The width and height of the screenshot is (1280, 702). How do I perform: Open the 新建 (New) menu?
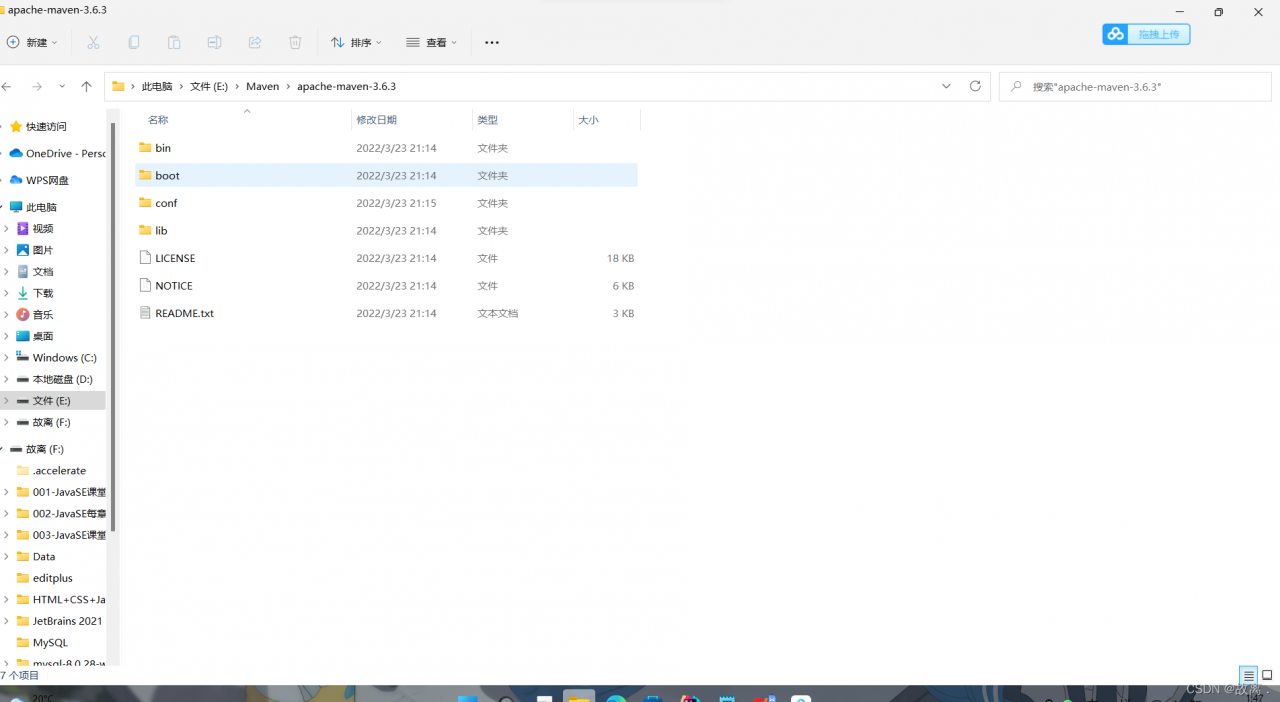click(33, 42)
